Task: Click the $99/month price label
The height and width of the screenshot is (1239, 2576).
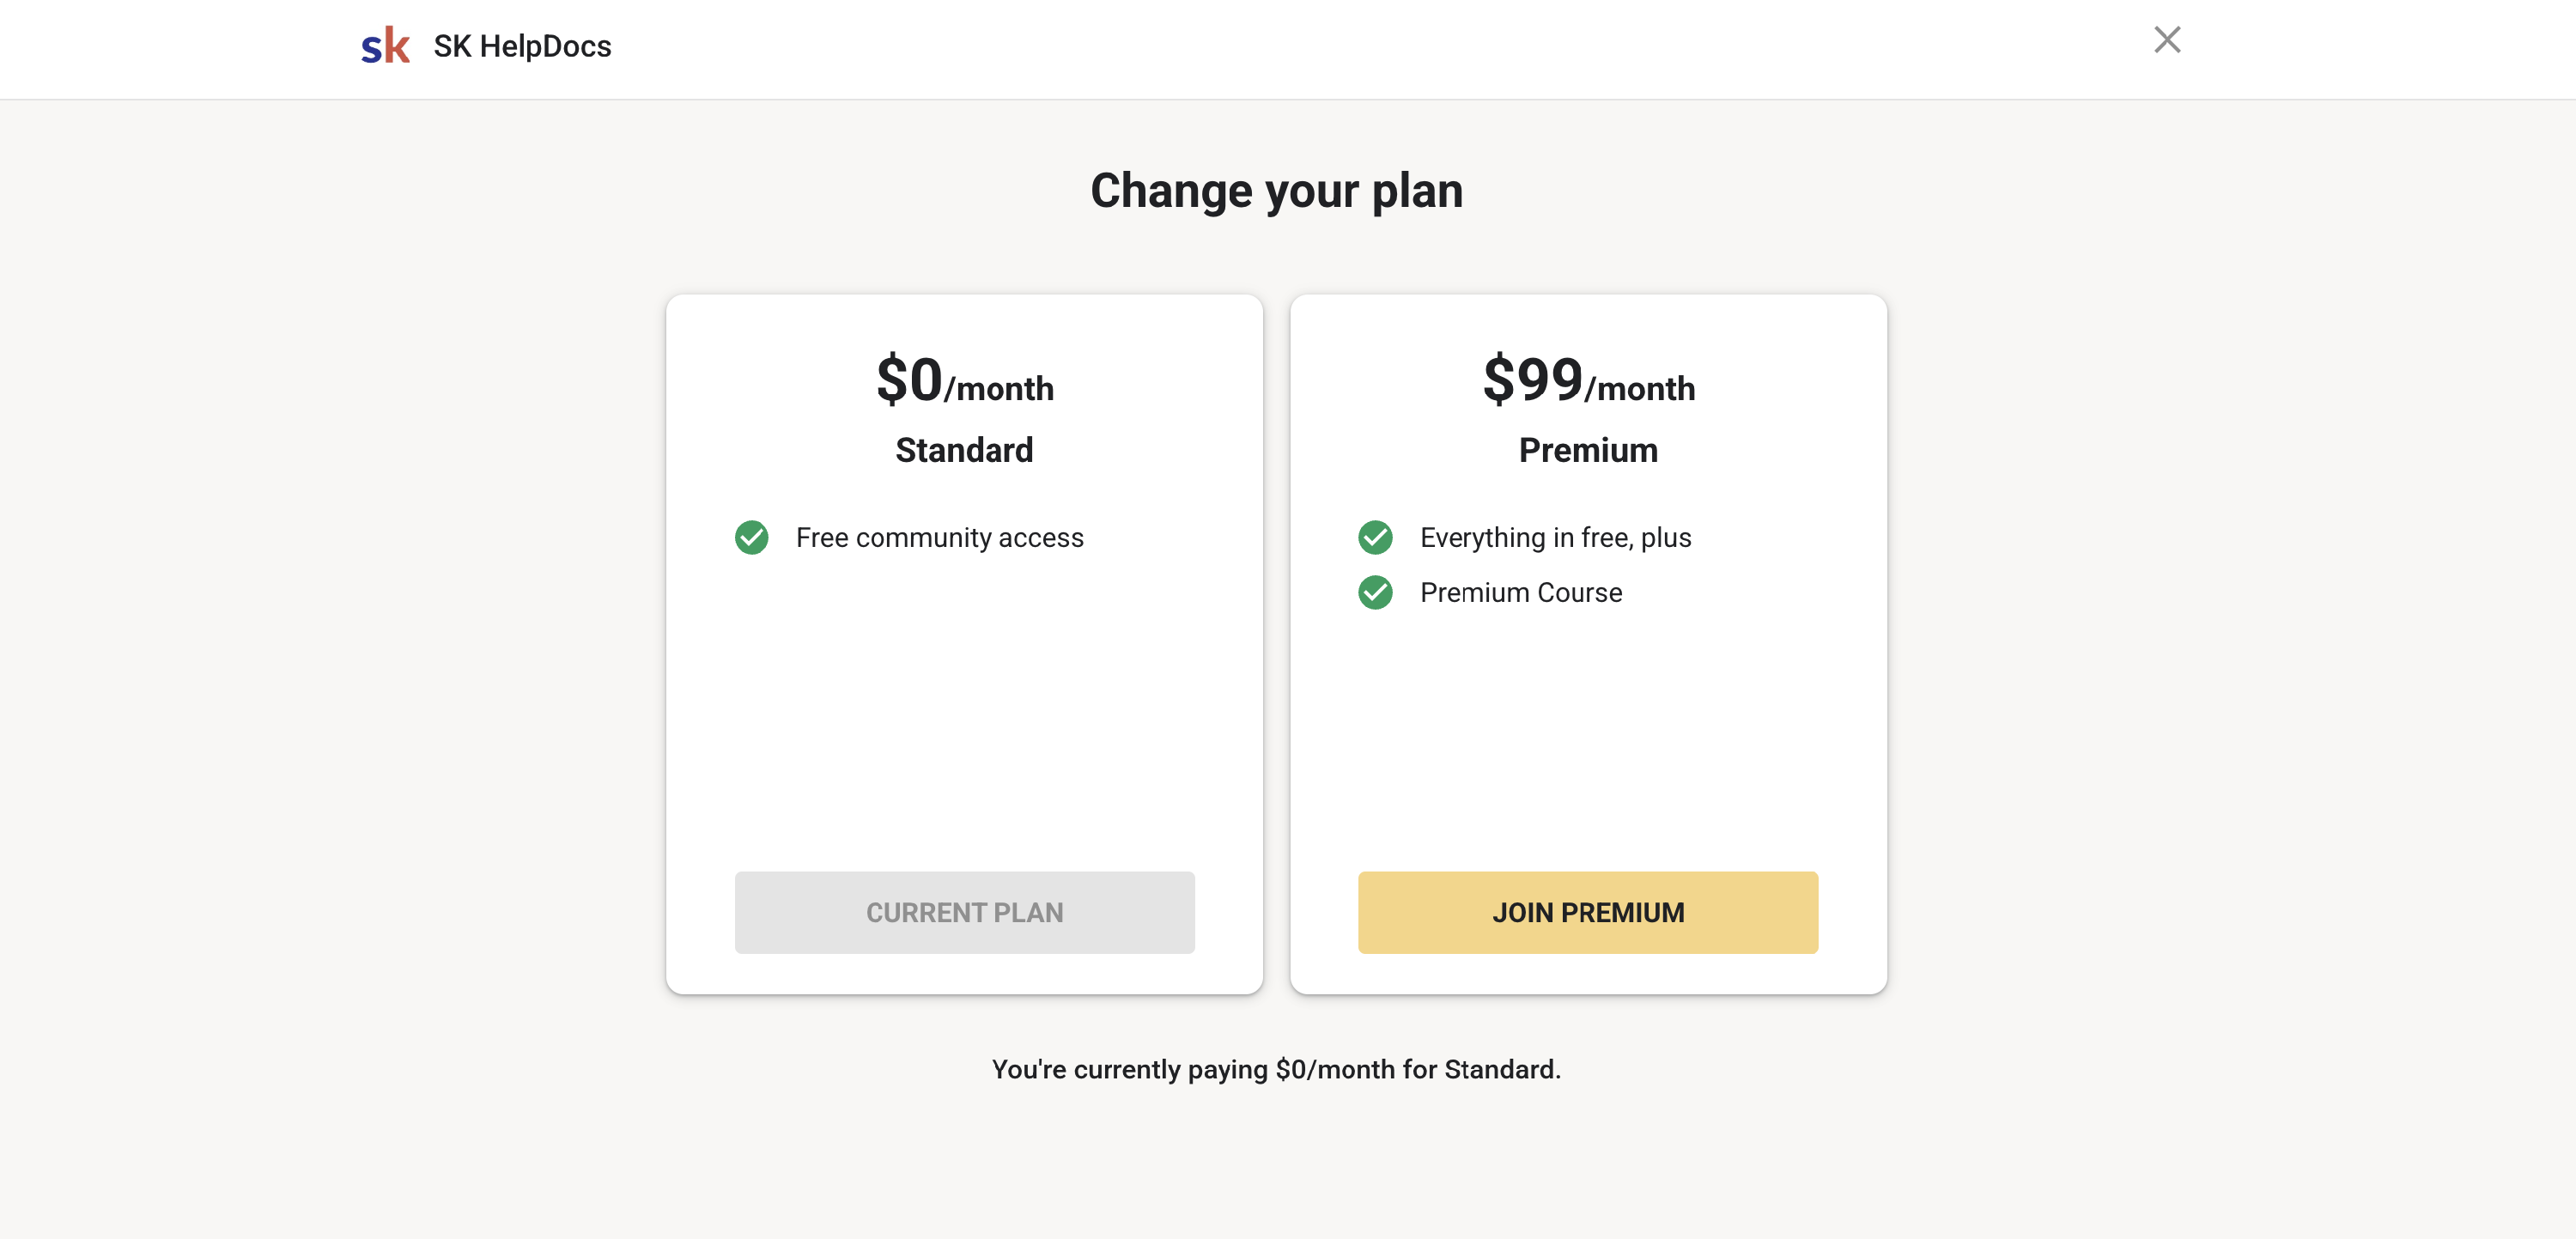Action: pos(1588,381)
